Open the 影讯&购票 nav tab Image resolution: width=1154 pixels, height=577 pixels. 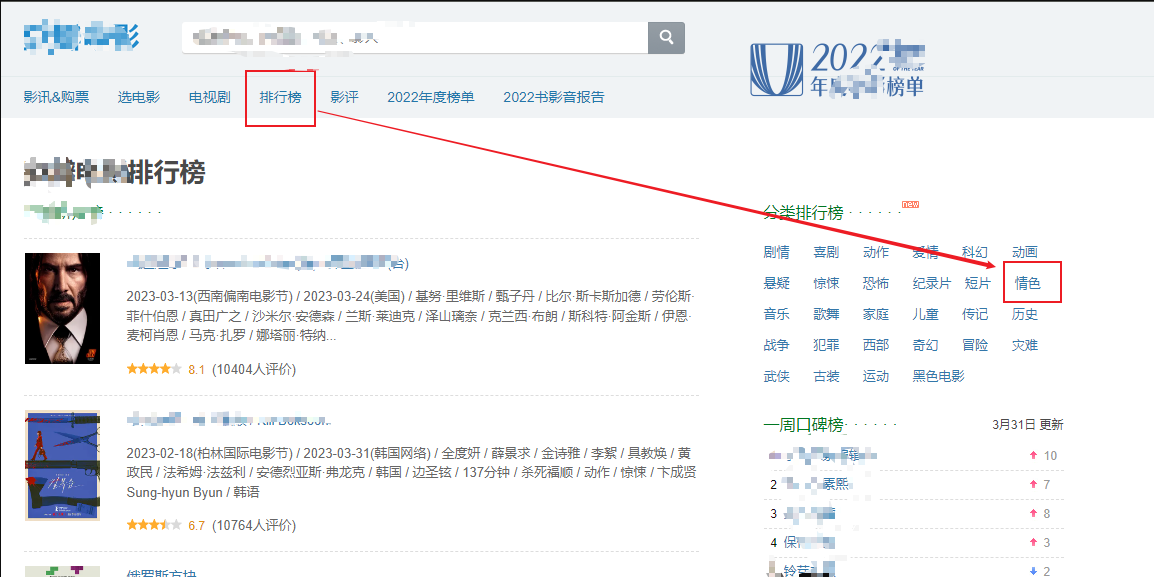click(56, 97)
